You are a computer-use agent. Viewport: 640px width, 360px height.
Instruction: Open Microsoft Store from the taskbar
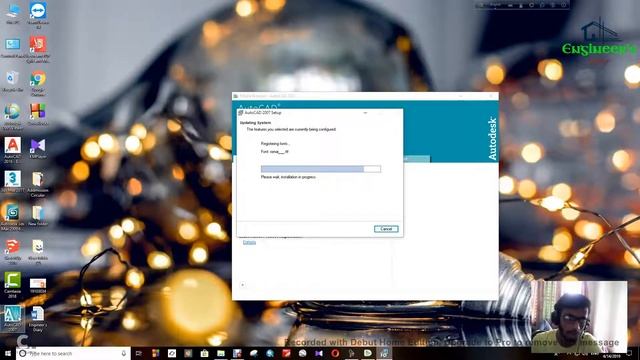pyautogui.click(x=204, y=353)
